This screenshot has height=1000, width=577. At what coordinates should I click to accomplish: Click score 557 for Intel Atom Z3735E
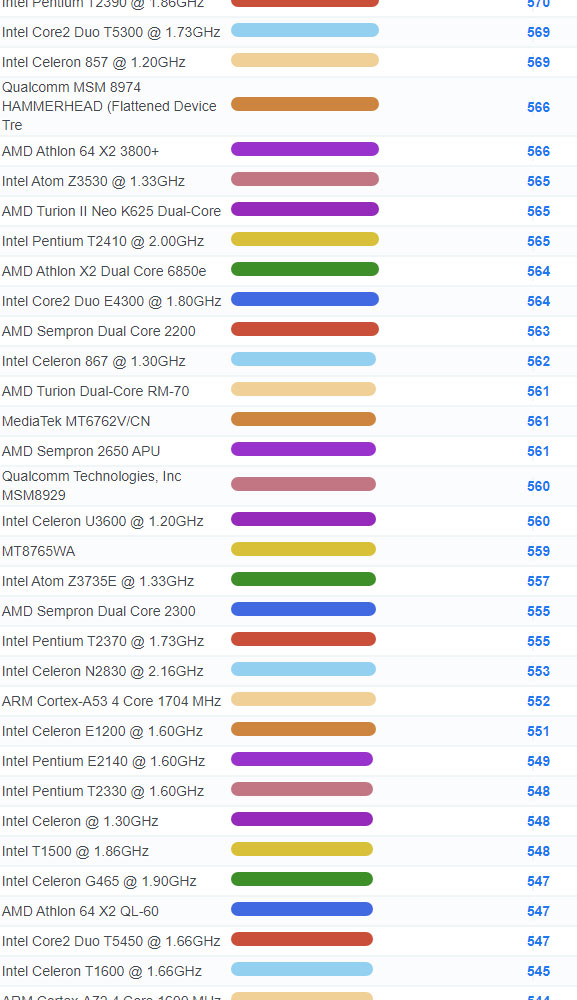click(538, 581)
